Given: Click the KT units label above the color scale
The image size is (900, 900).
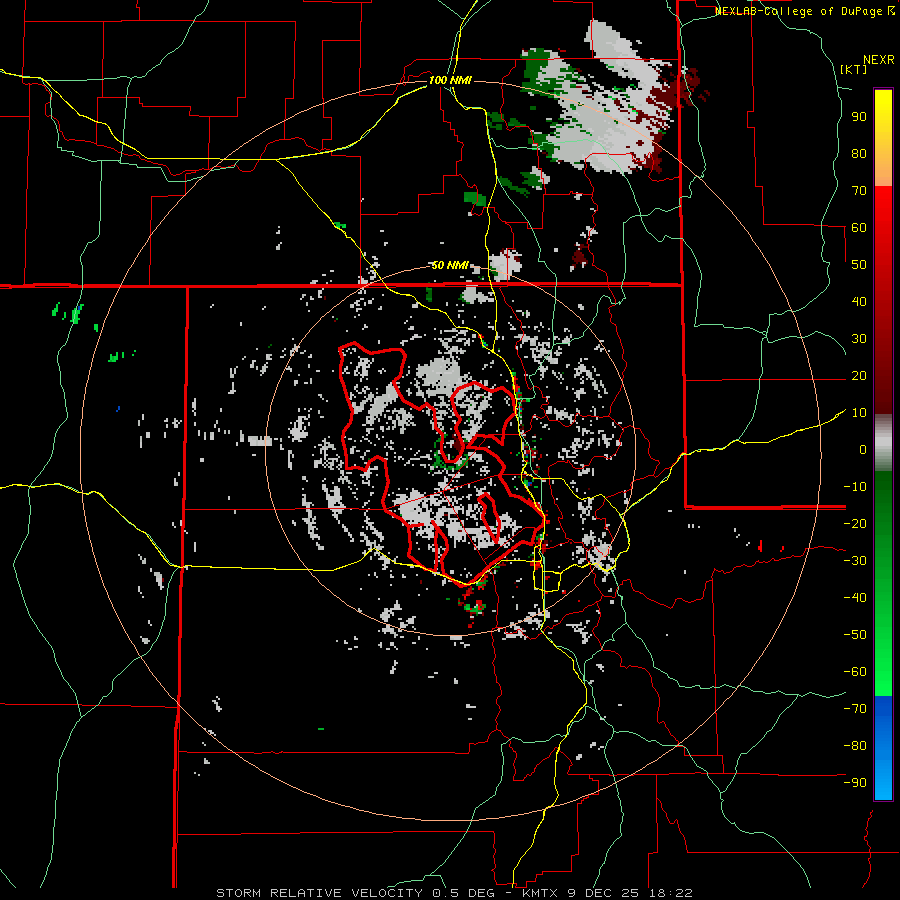Looking at the screenshot, I should [854, 69].
